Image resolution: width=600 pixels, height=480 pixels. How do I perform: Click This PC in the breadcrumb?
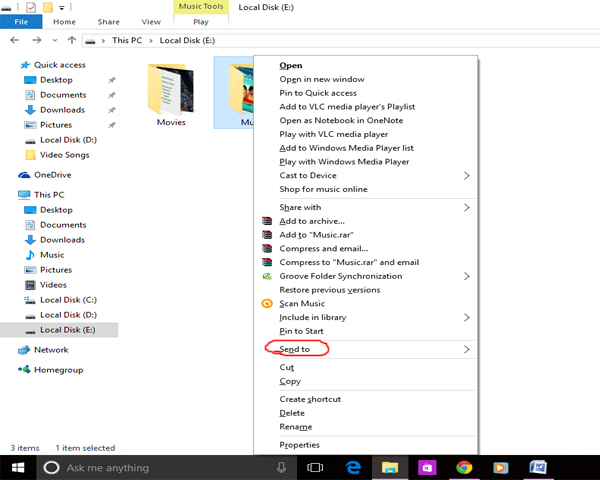click(x=127, y=40)
